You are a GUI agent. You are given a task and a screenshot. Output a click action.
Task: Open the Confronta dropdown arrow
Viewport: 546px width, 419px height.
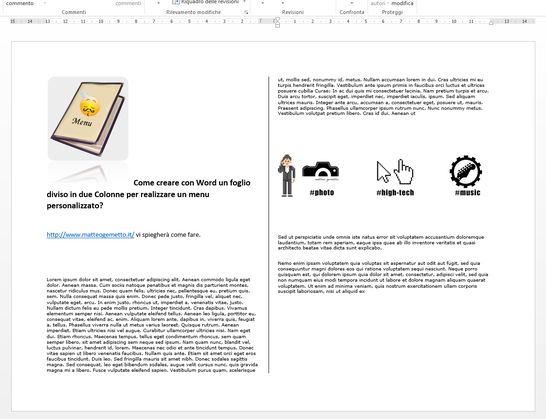click(x=351, y=3)
